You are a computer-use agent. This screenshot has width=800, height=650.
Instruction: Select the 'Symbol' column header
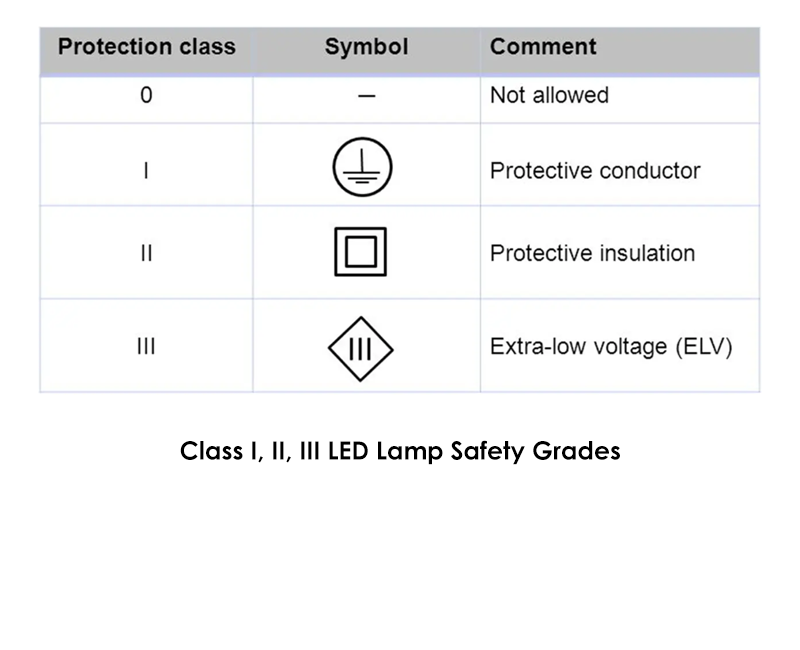click(366, 47)
